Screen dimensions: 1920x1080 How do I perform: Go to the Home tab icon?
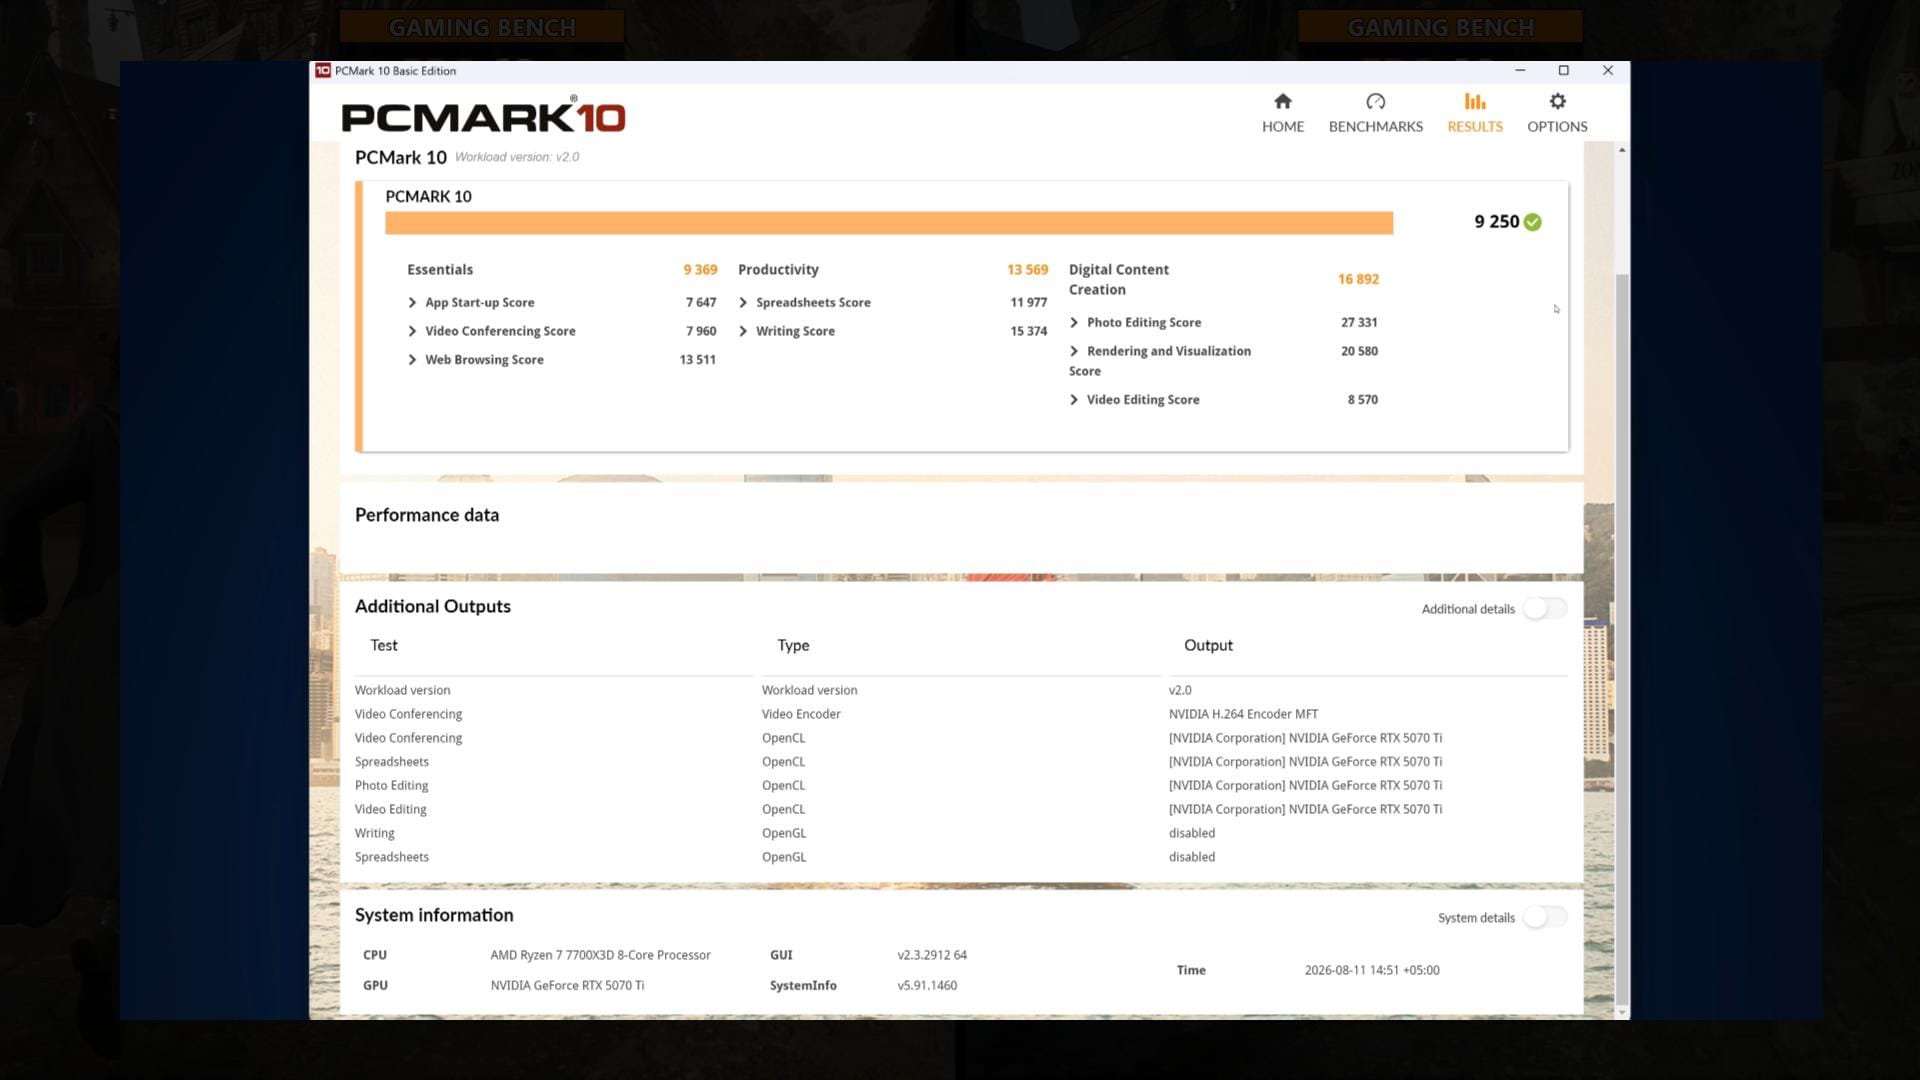1283,101
